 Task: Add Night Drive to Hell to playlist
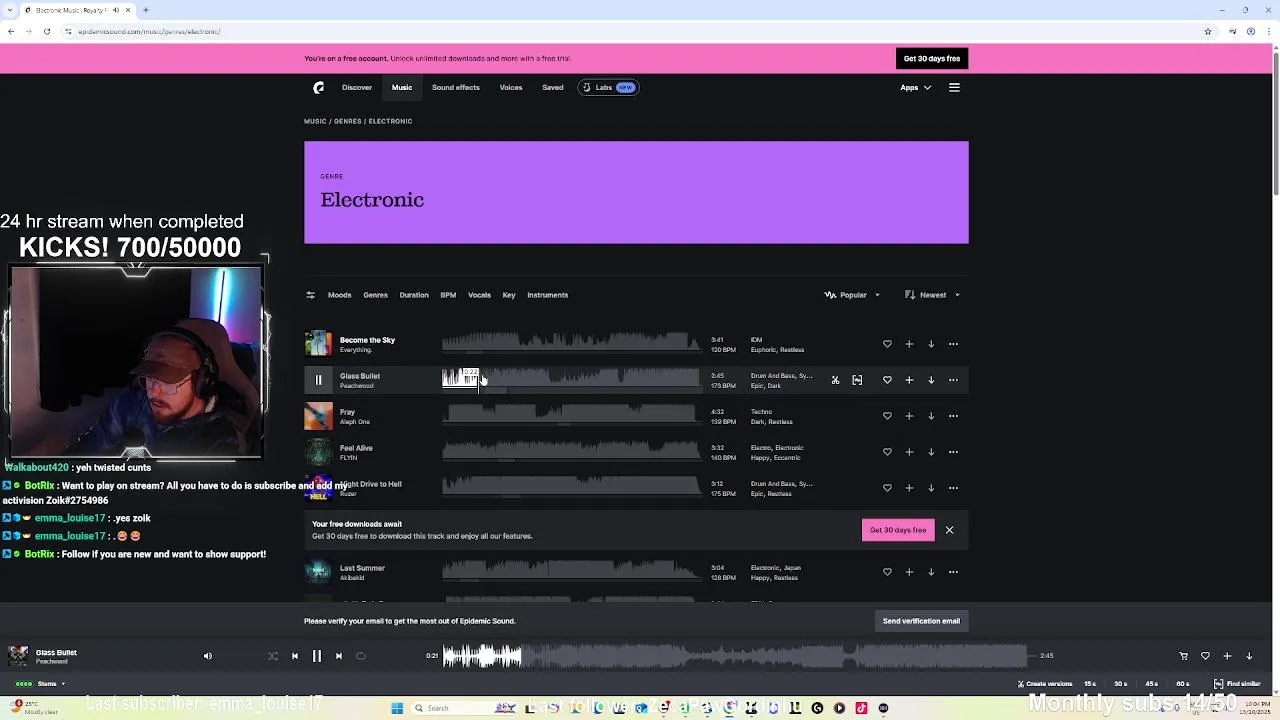click(909, 488)
